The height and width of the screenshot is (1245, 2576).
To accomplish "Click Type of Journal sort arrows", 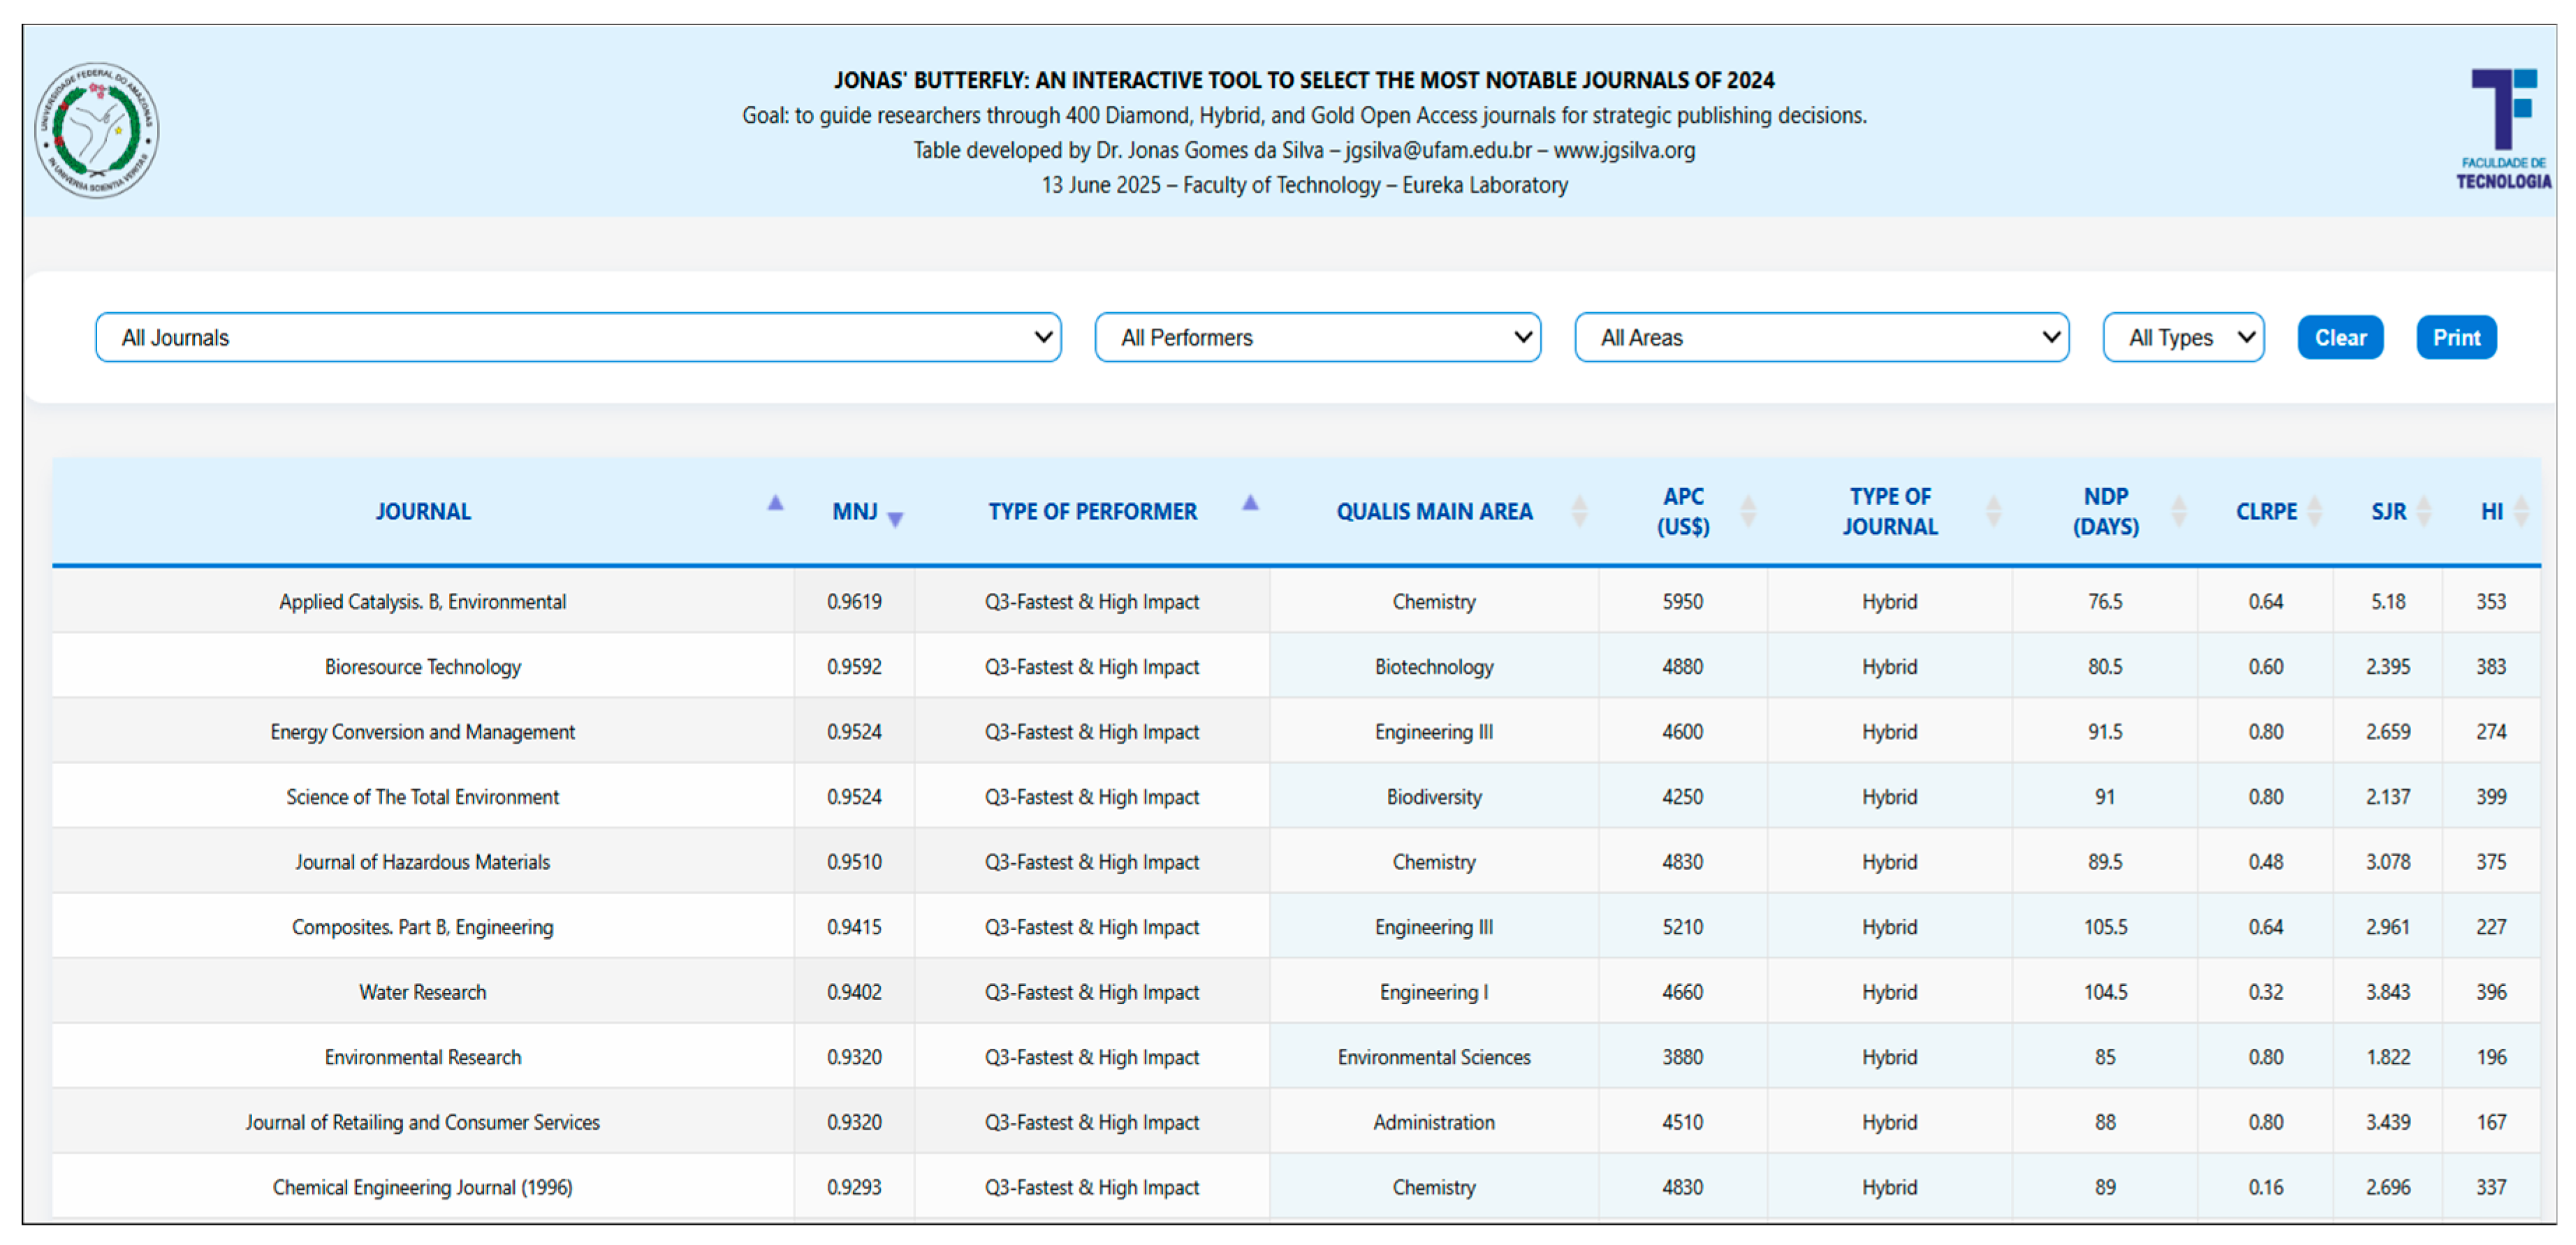I will click(1993, 511).
